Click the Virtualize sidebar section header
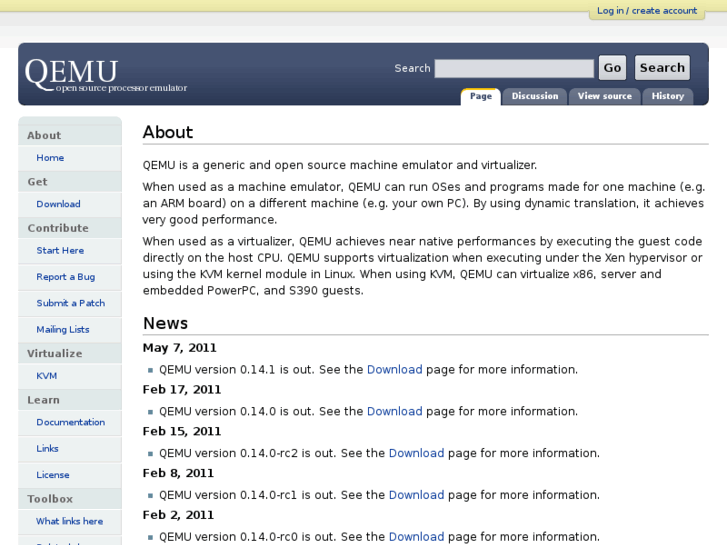Viewport: 727px width, 545px height. pos(55,353)
